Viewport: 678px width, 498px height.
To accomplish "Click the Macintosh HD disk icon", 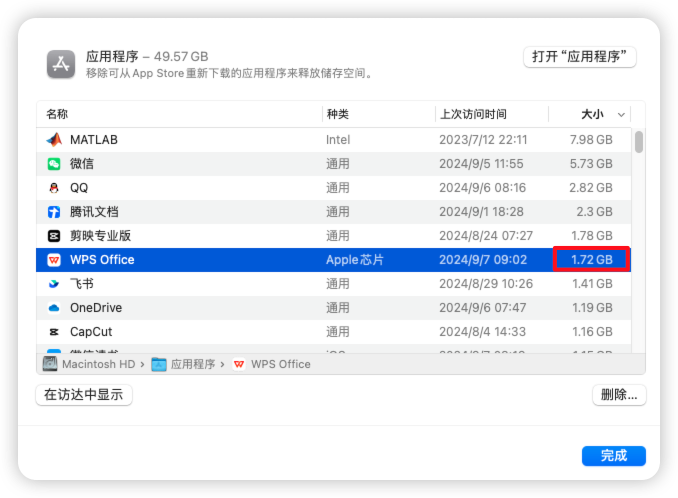I will (50, 364).
